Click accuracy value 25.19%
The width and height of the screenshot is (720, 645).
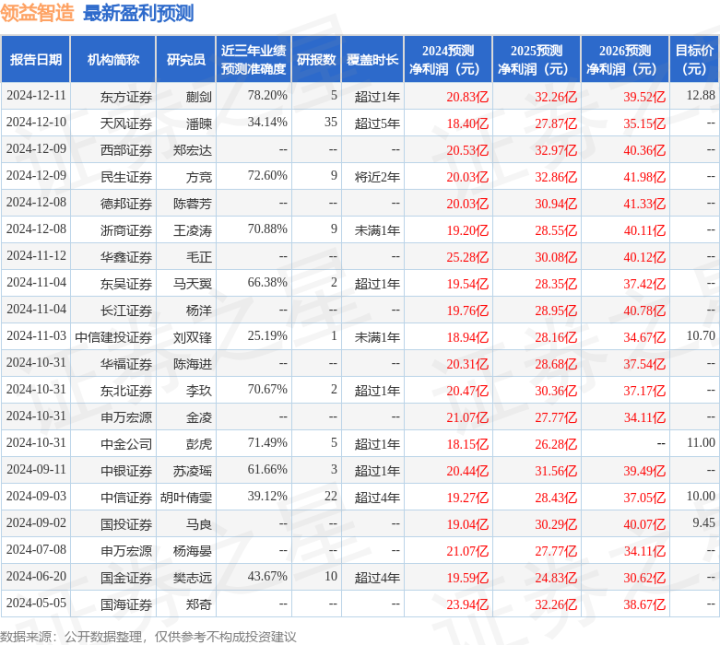click(267, 336)
